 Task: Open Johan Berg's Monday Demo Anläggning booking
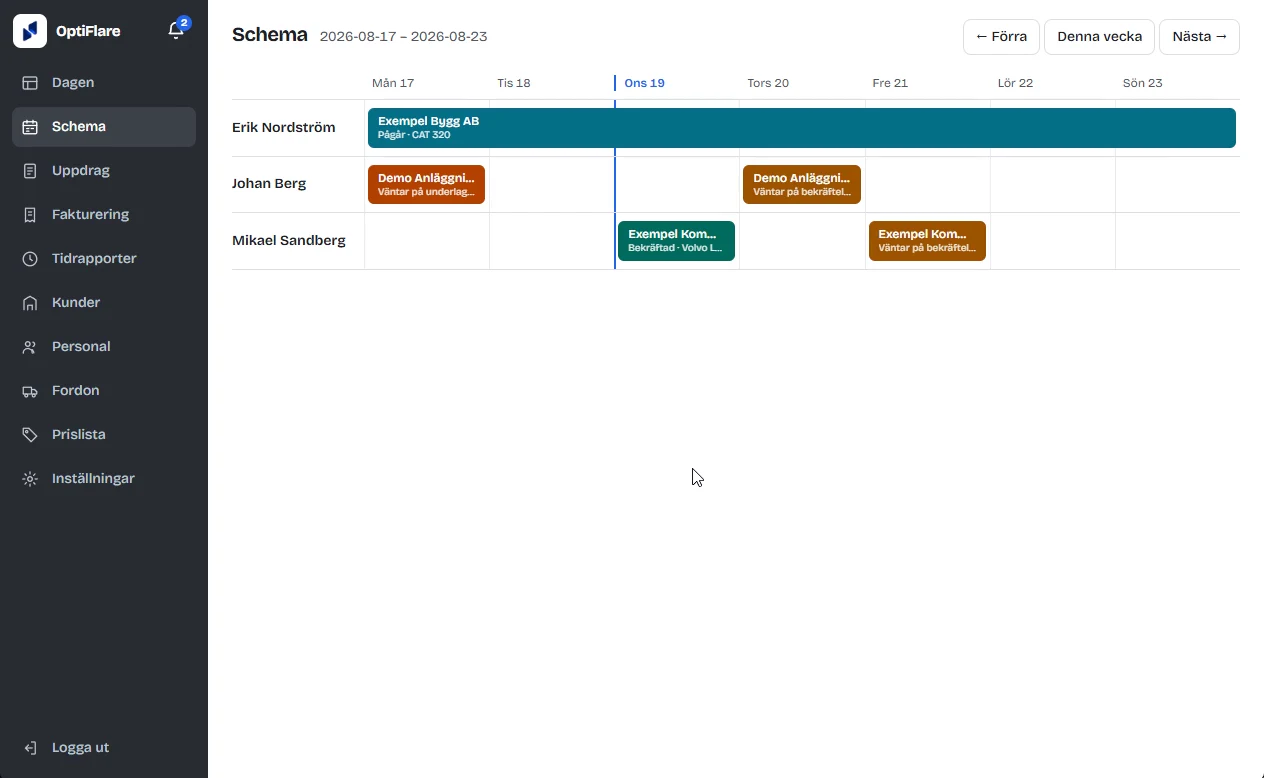tap(426, 185)
